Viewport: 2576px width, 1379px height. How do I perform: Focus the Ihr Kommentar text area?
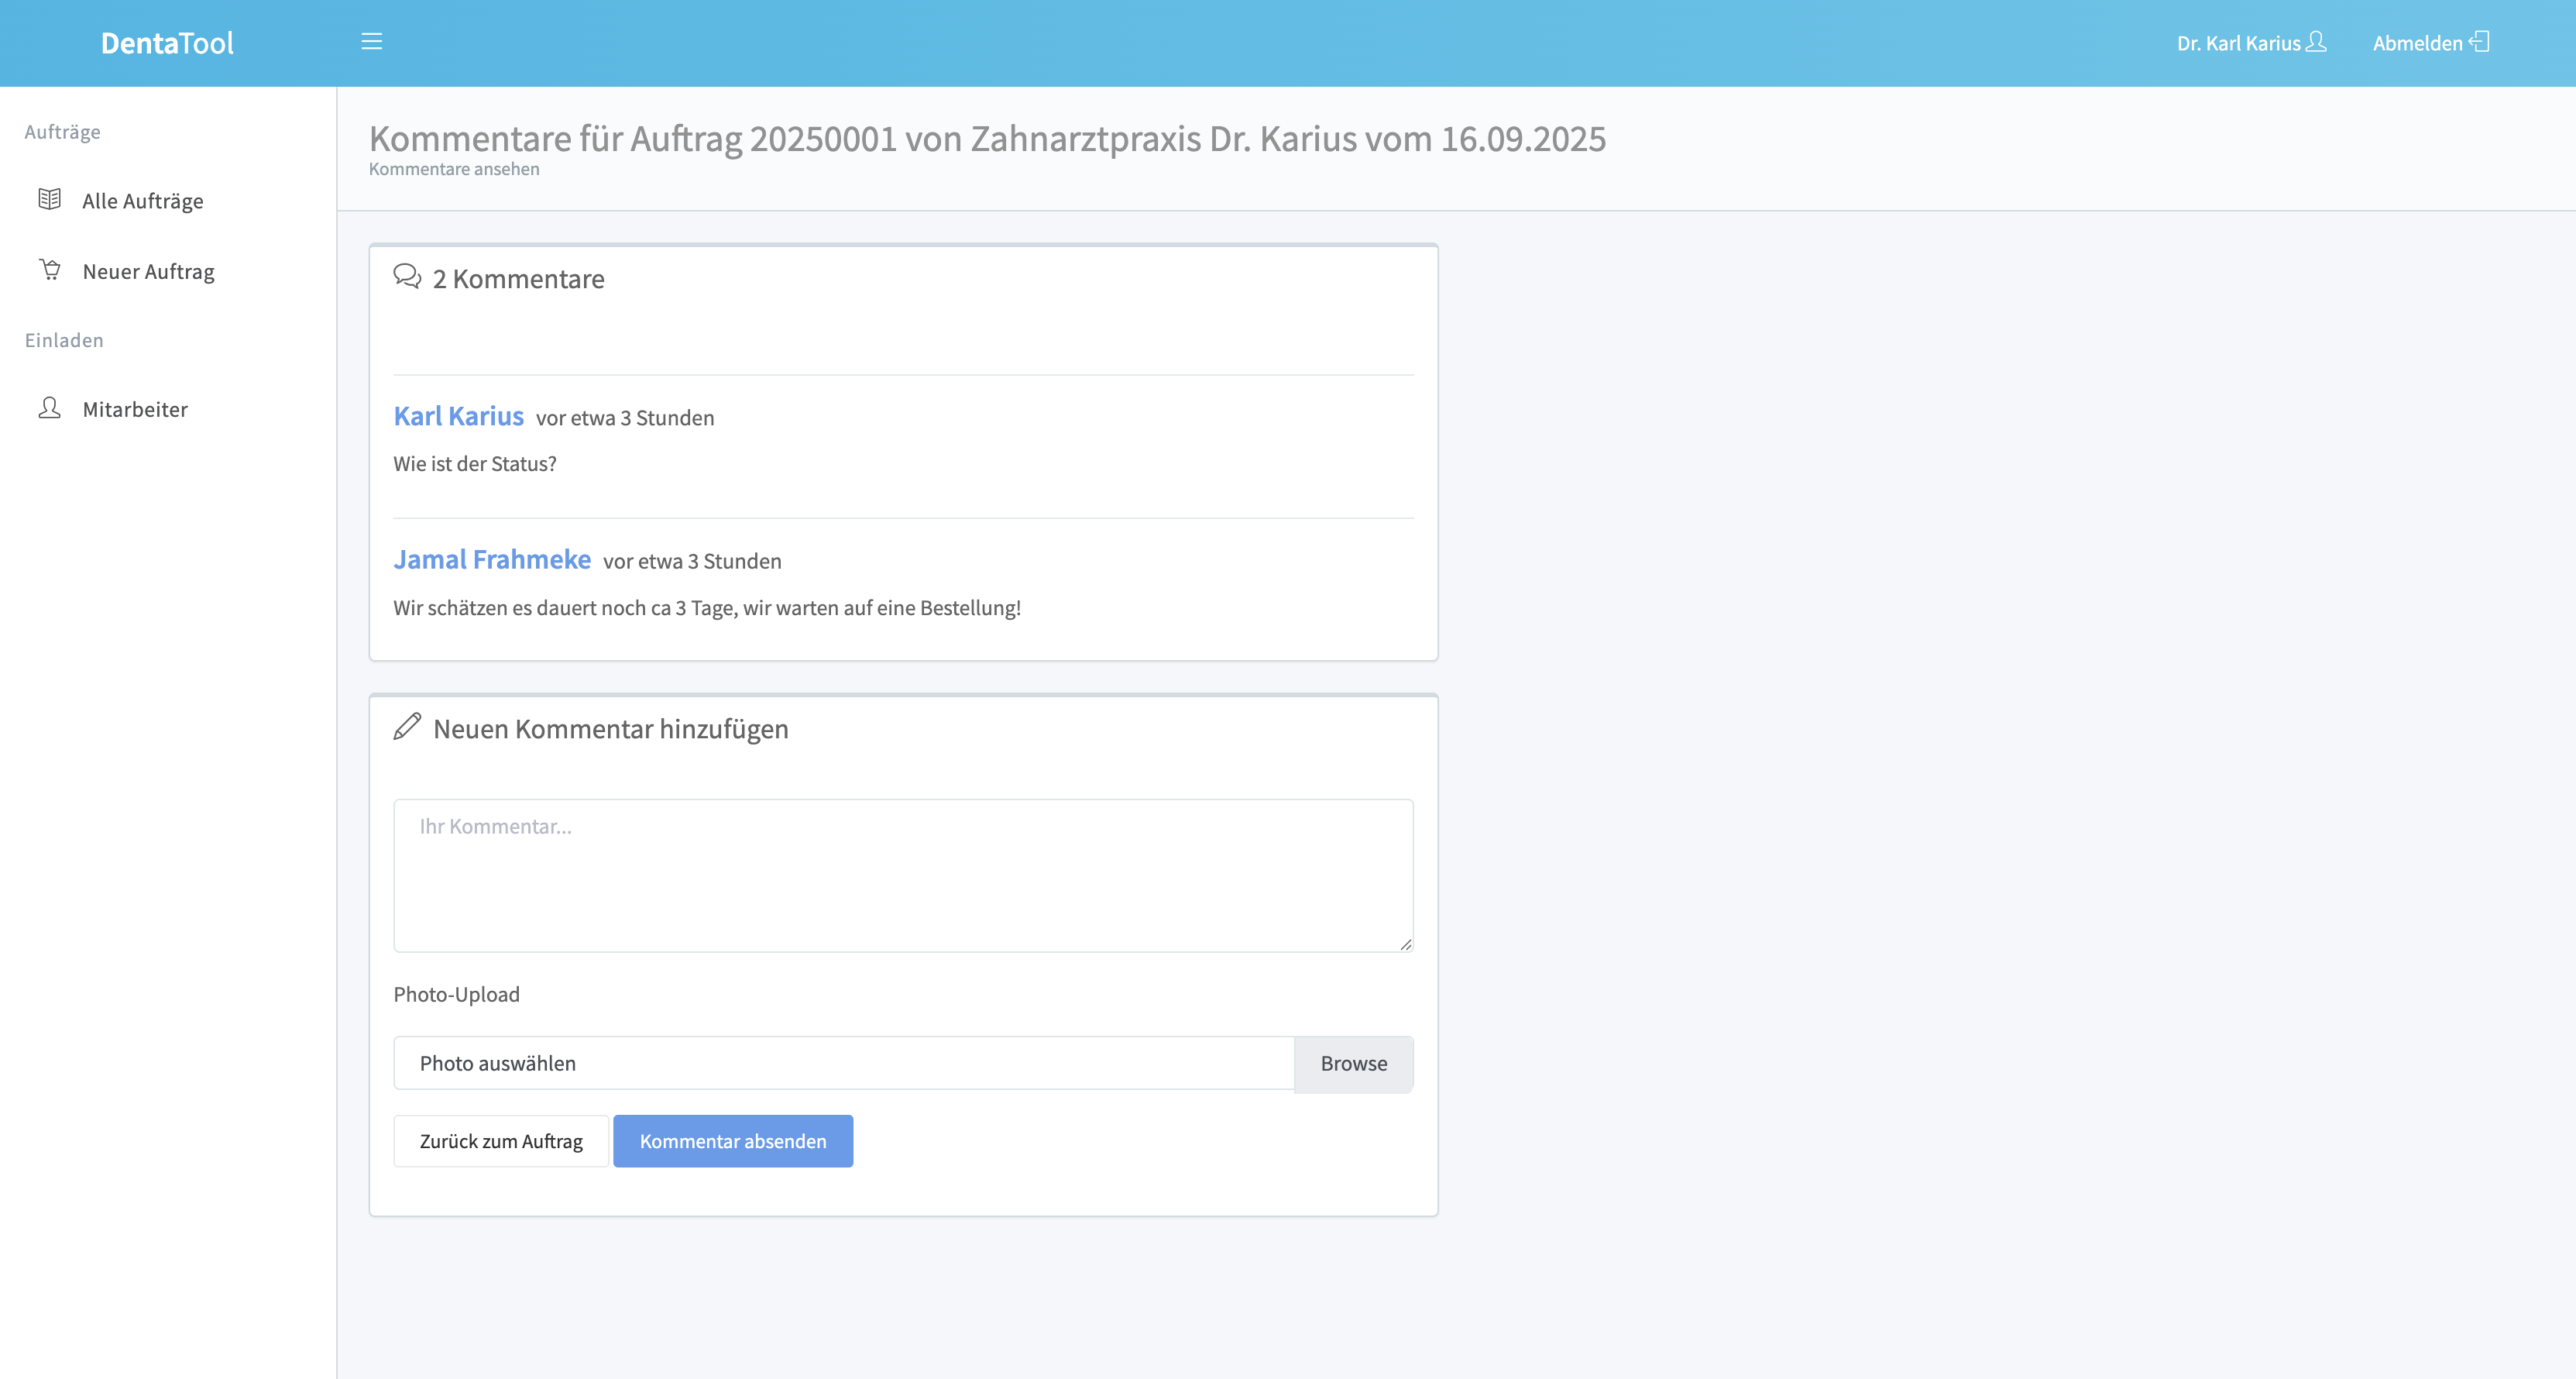(x=902, y=875)
